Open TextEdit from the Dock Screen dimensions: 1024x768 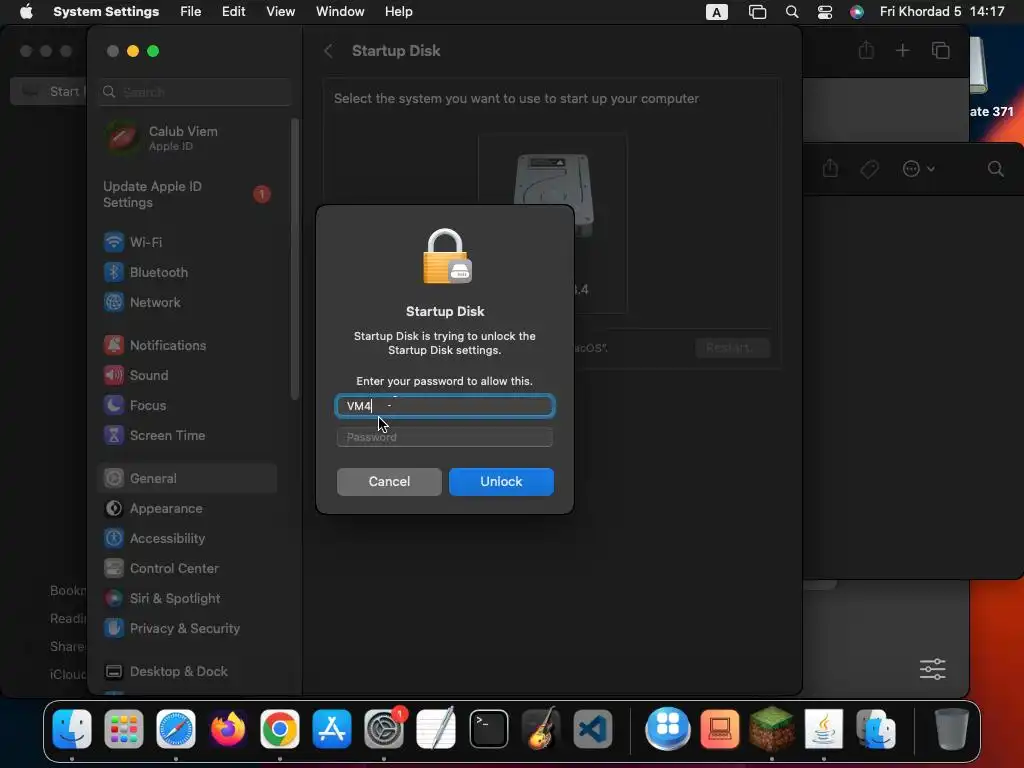click(x=436, y=728)
